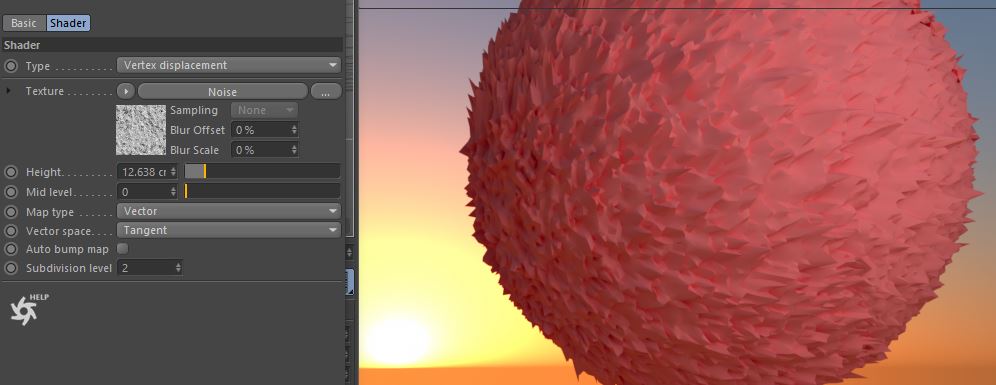Click the Shader section header
Screen dimensions: 996x385
[172, 45]
